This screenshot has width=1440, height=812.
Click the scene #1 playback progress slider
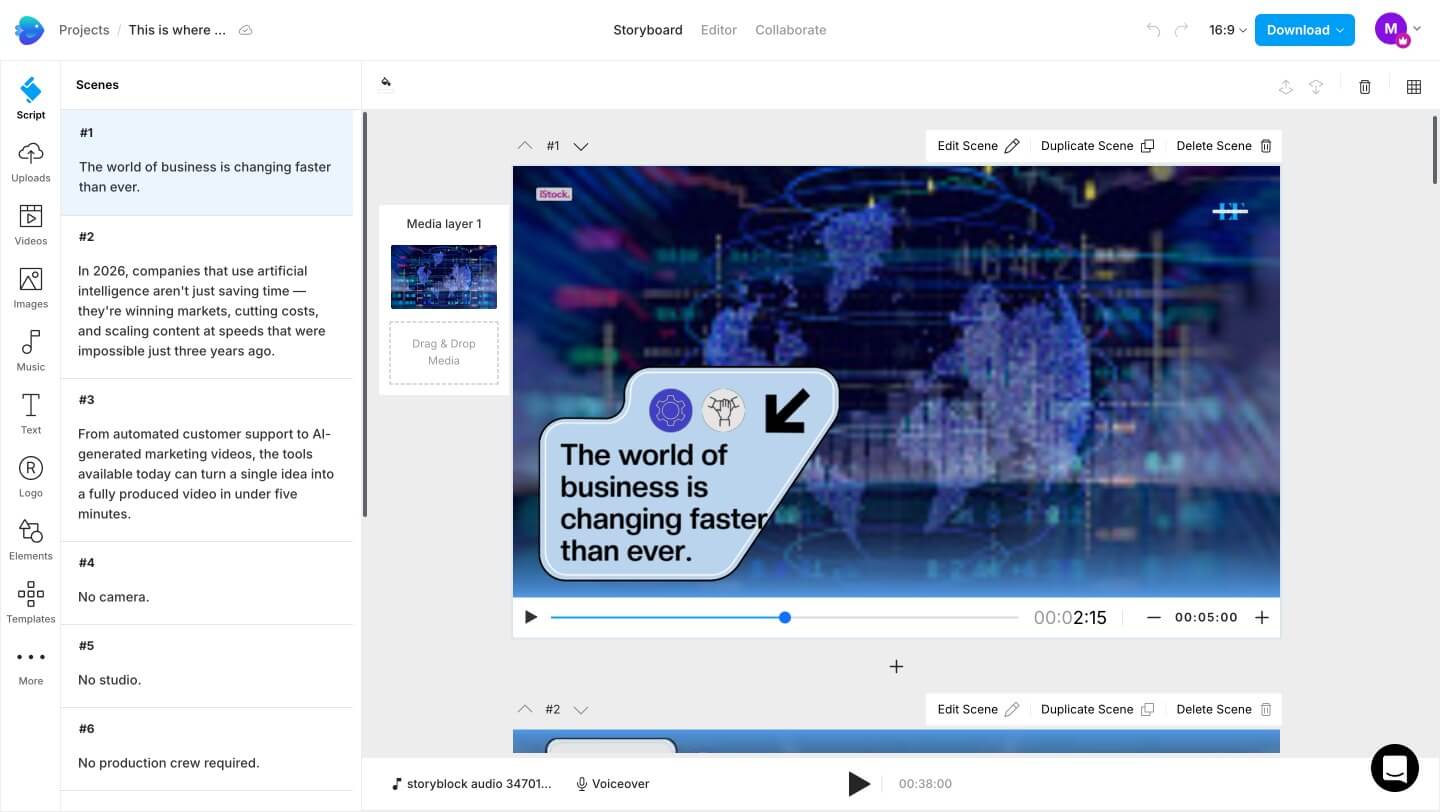pos(784,618)
